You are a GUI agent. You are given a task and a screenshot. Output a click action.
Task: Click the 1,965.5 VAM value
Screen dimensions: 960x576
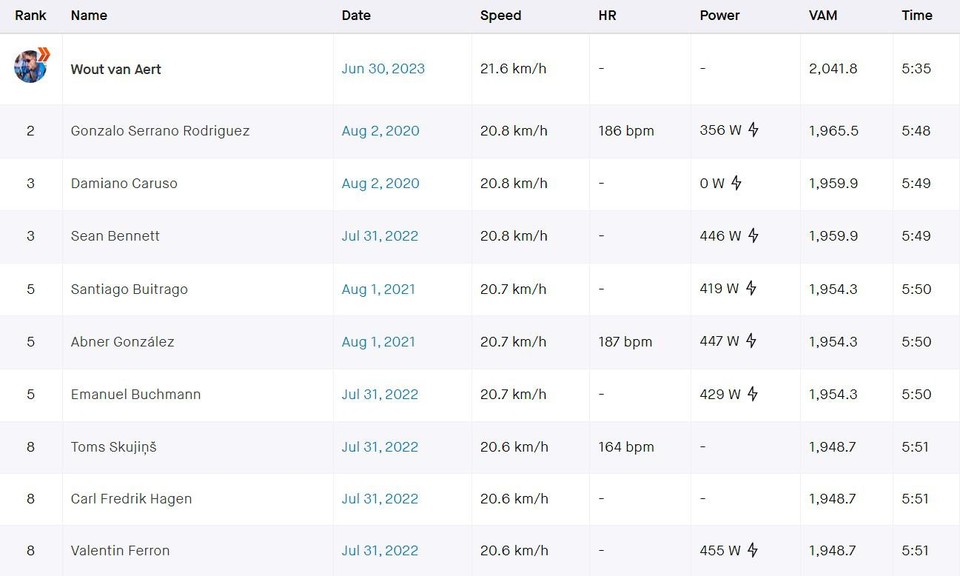pos(833,130)
